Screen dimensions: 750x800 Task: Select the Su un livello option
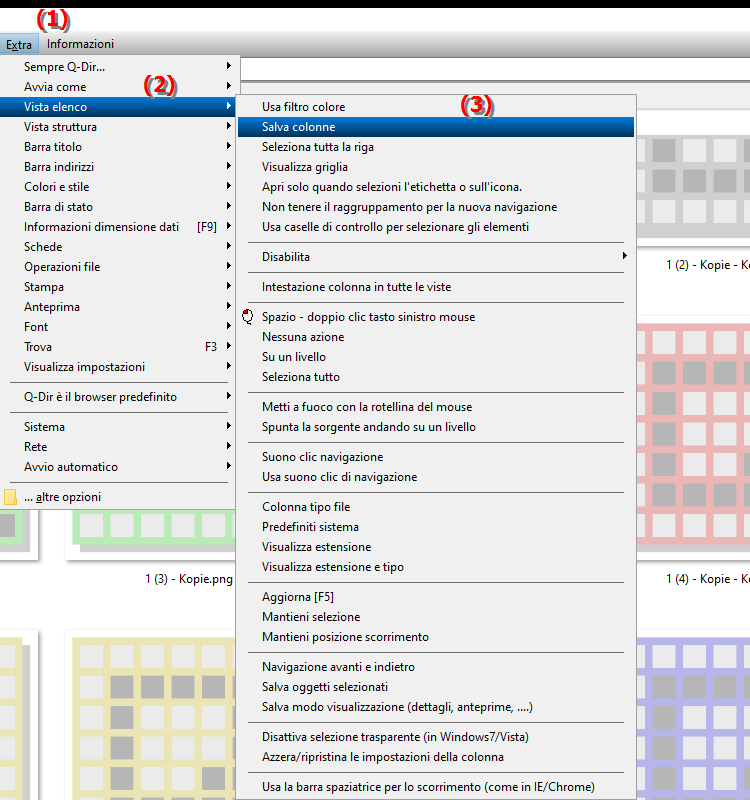[x=436, y=357]
